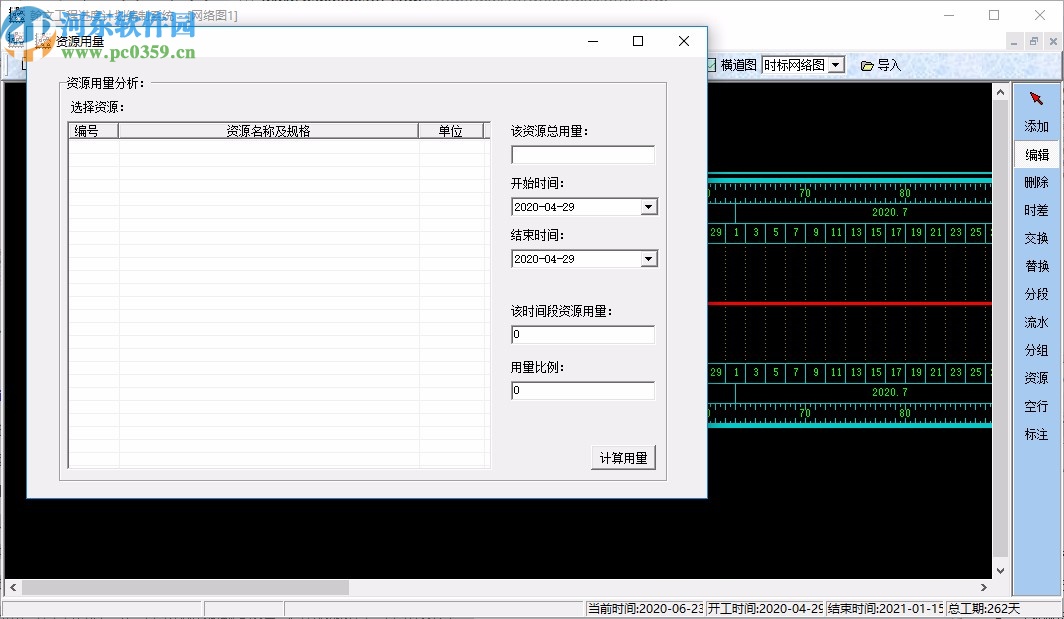Click the 时差 tool in right sidebar

1036,210
